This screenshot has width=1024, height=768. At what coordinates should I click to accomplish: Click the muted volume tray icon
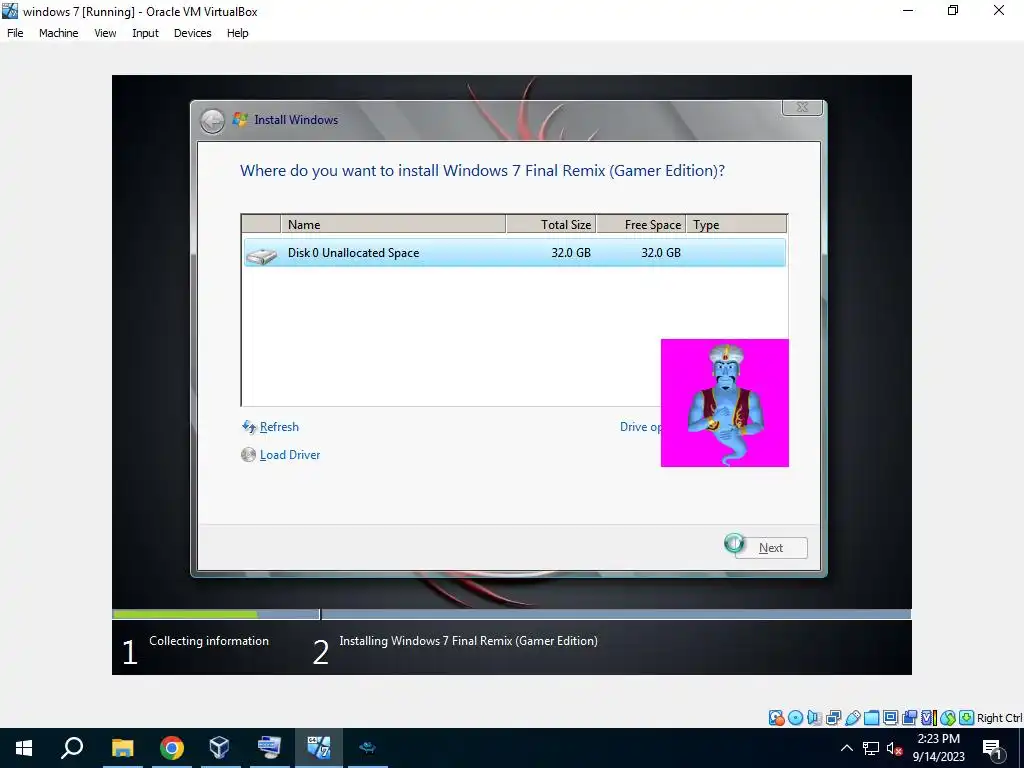click(894, 748)
